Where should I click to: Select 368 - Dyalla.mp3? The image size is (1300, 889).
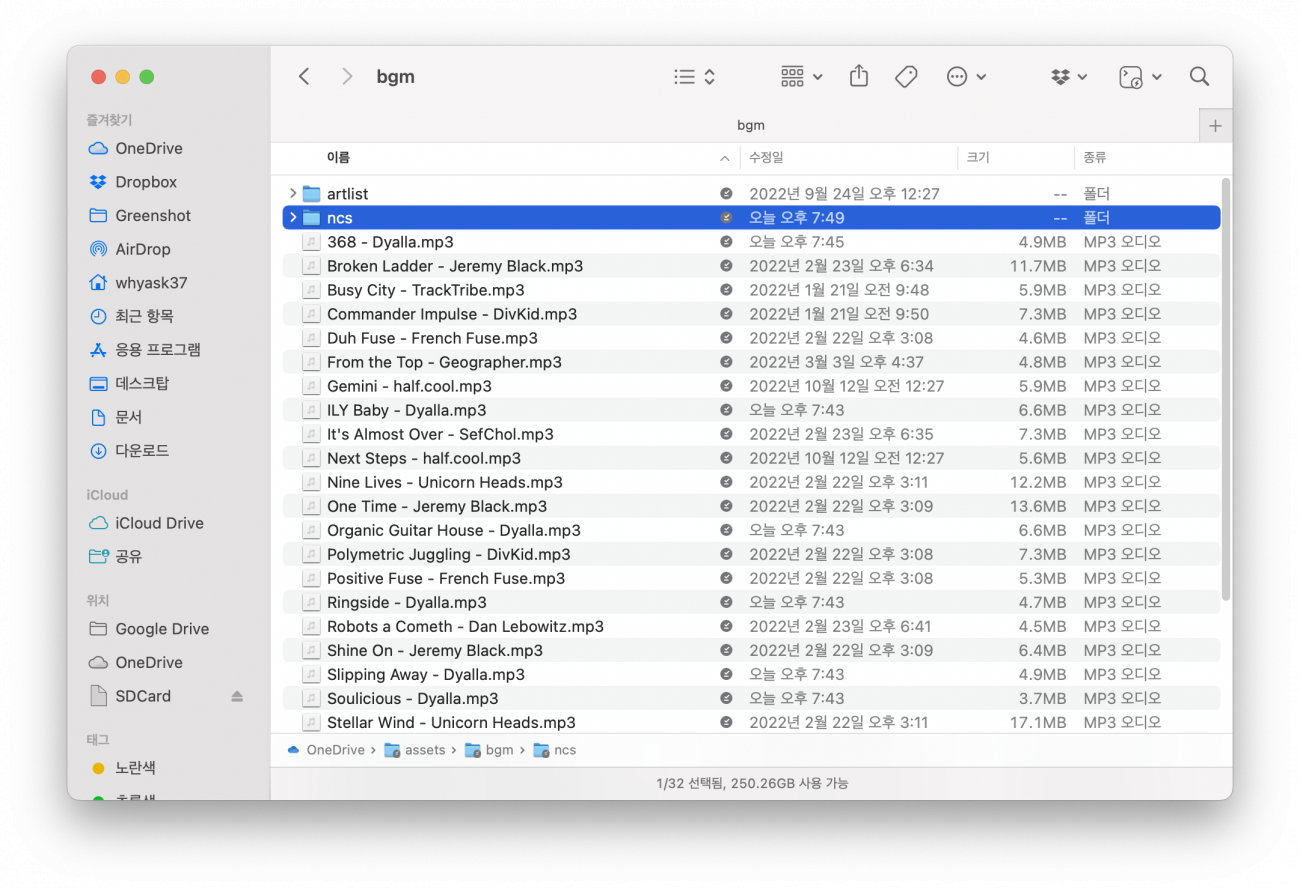751,242
